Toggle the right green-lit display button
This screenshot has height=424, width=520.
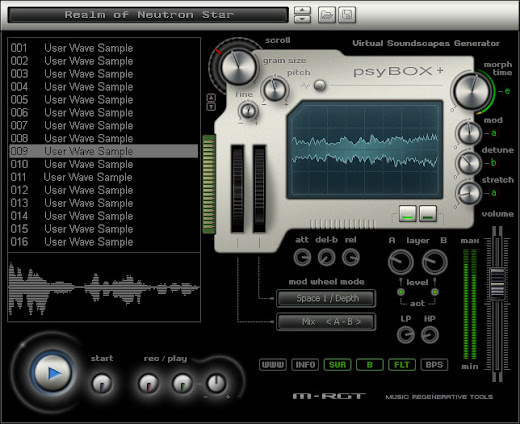[428, 214]
